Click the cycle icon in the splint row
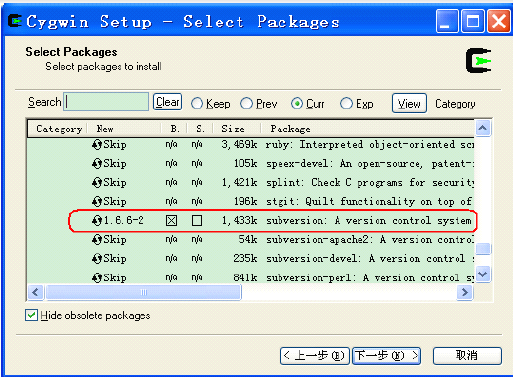513x377 pixels. (x=97, y=183)
